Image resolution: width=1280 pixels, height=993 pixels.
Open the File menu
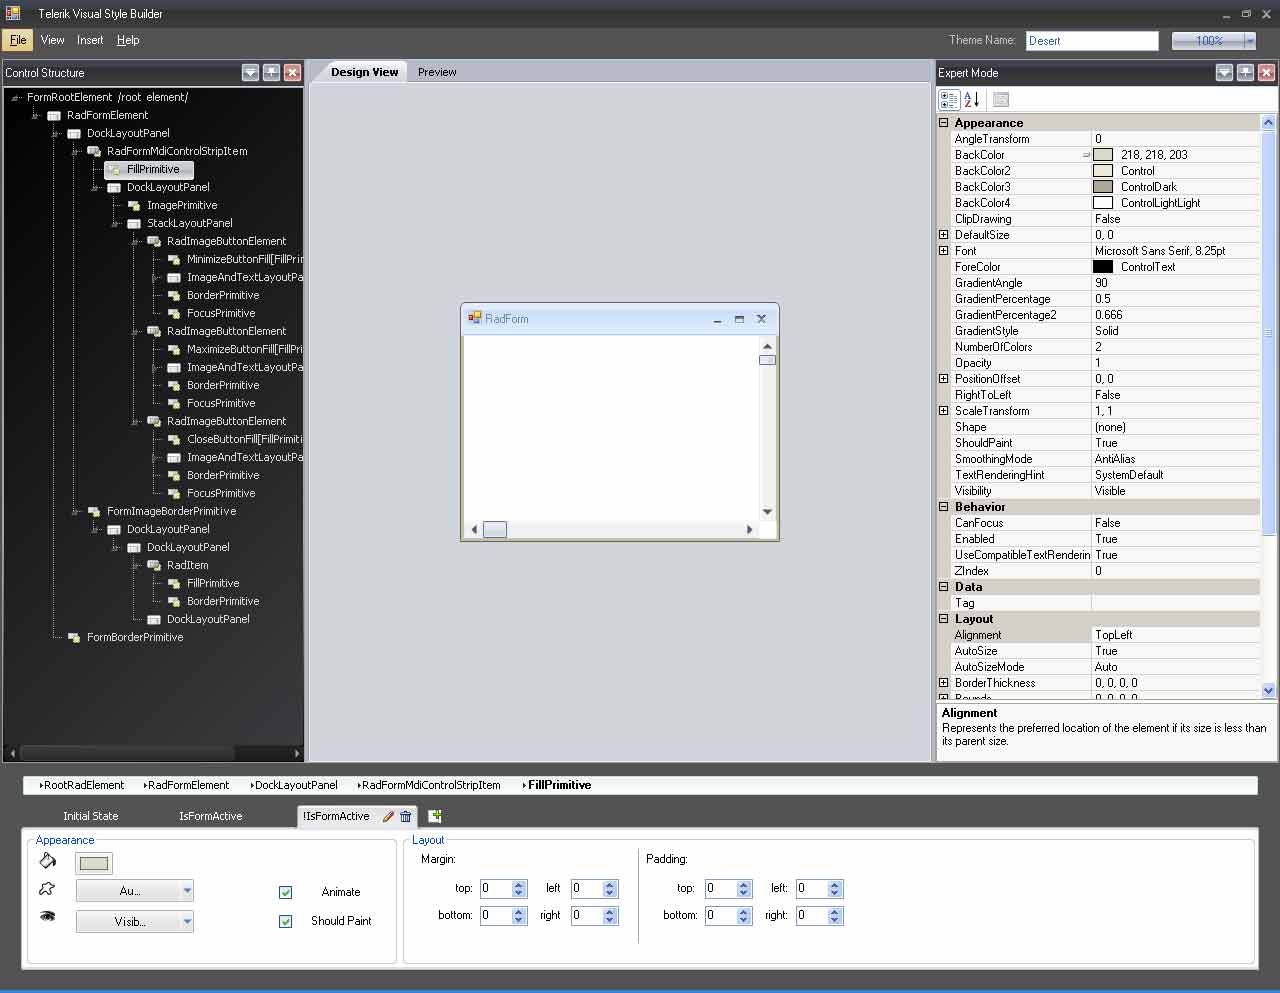[x=18, y=40]
